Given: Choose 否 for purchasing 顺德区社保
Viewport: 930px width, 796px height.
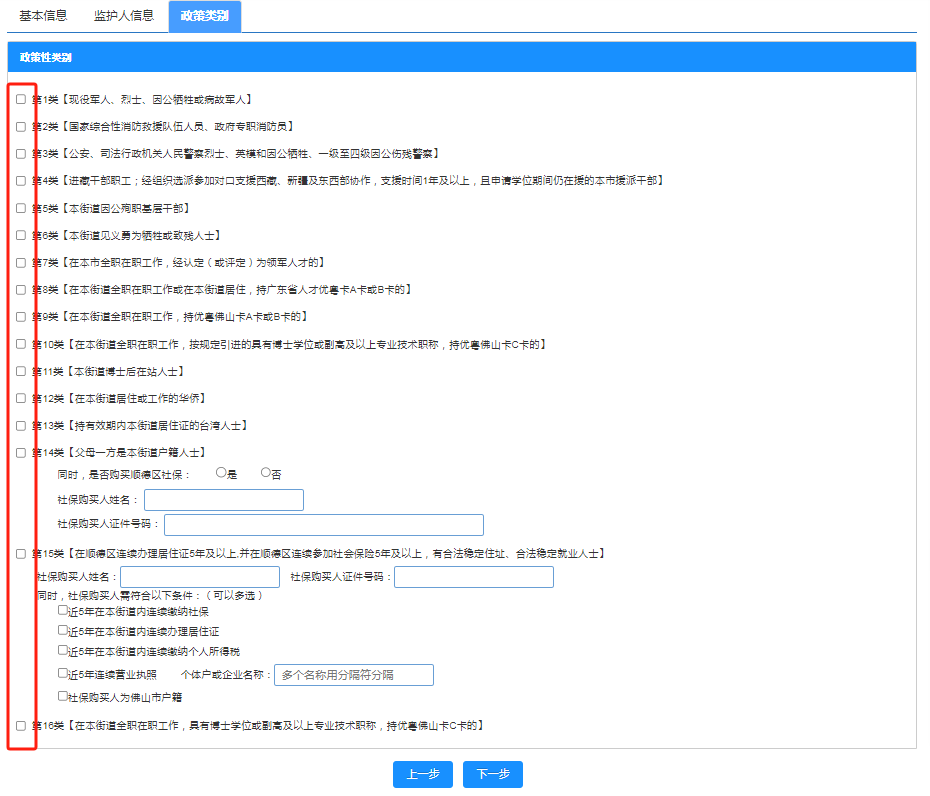Looking at the screenshot, I should pos(266,473).
